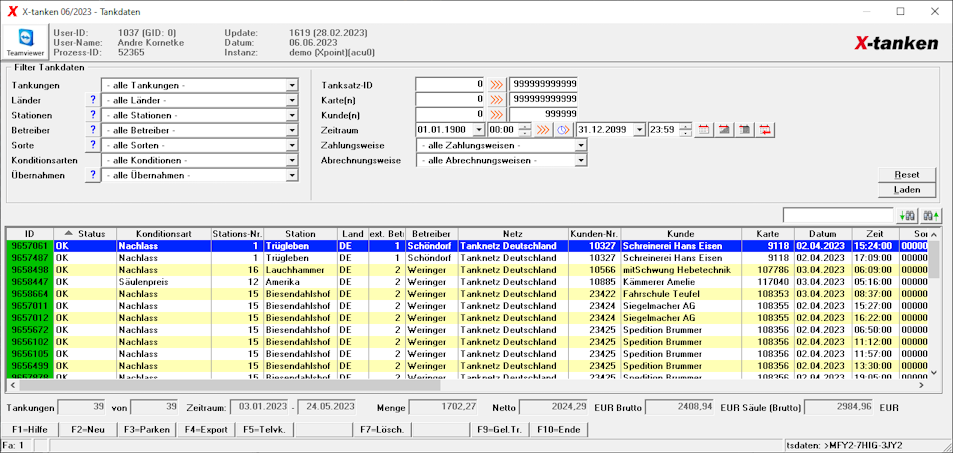The width and height of the screenshot is (953, 453).
Task: Click the orange arrows button for Tanksatz-ID
Action: click(497, 84)
